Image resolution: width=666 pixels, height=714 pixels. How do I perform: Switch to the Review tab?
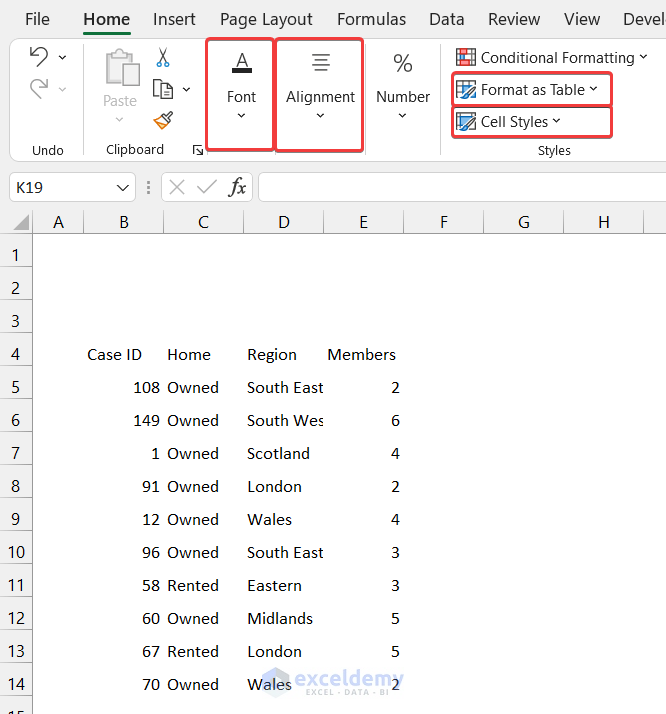click(x=514, y=20)
